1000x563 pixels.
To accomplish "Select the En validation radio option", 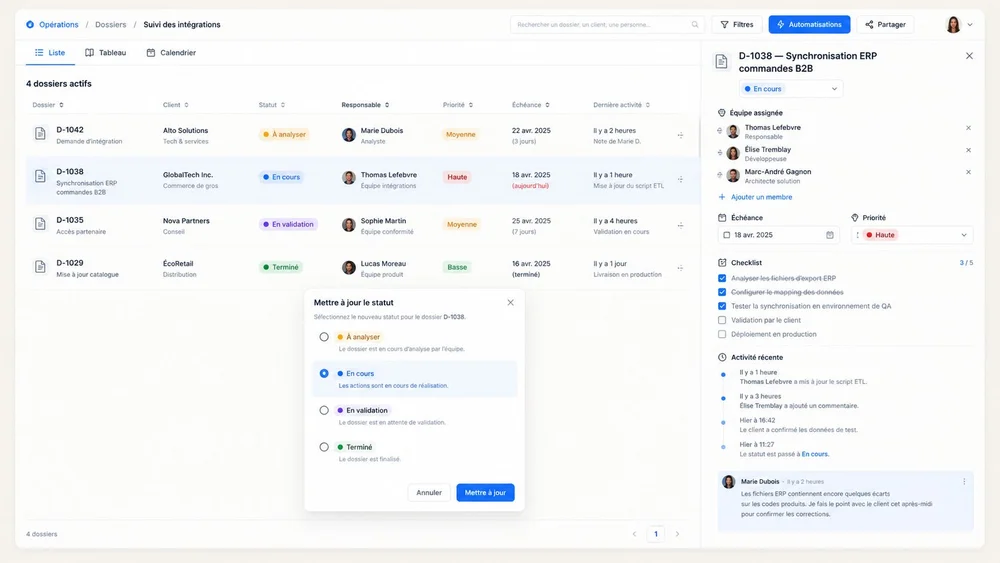I will (x=324, y=410).
